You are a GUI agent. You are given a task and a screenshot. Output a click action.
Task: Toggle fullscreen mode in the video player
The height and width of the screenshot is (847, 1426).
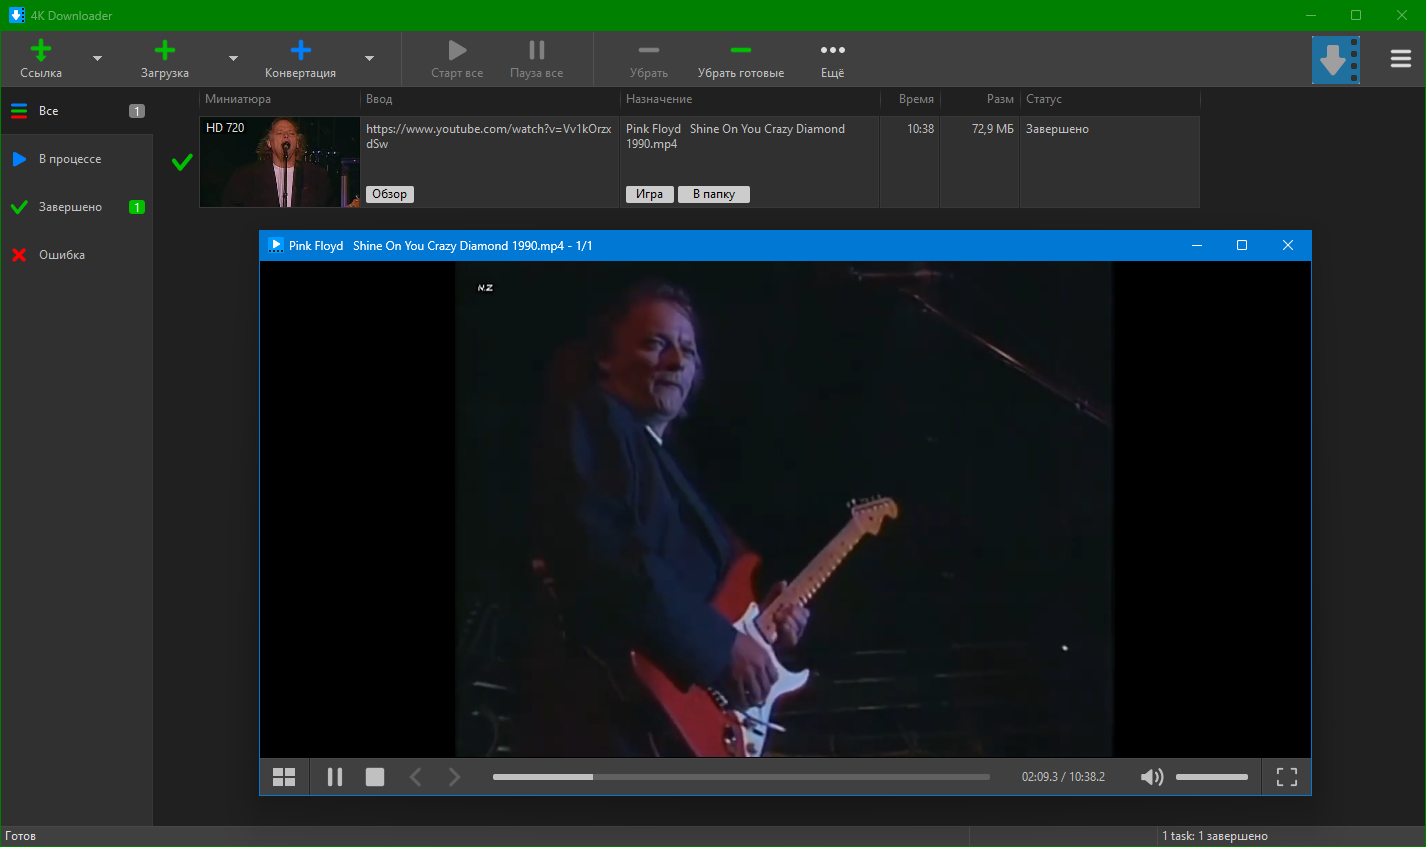click(1287, 777)
